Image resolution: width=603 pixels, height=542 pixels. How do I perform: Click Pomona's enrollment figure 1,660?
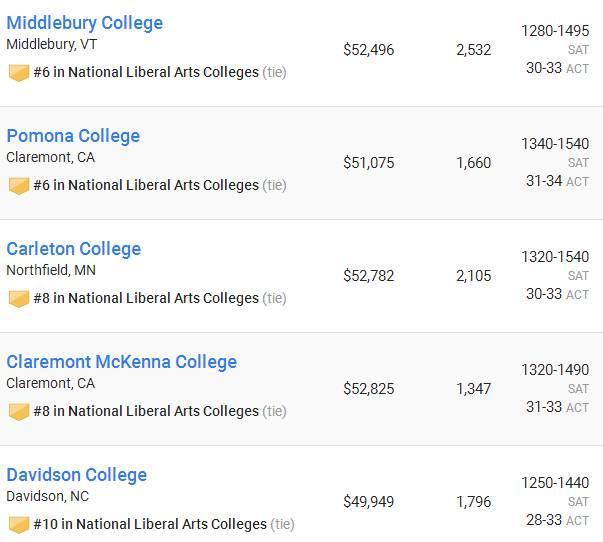(x=473, y=163)
